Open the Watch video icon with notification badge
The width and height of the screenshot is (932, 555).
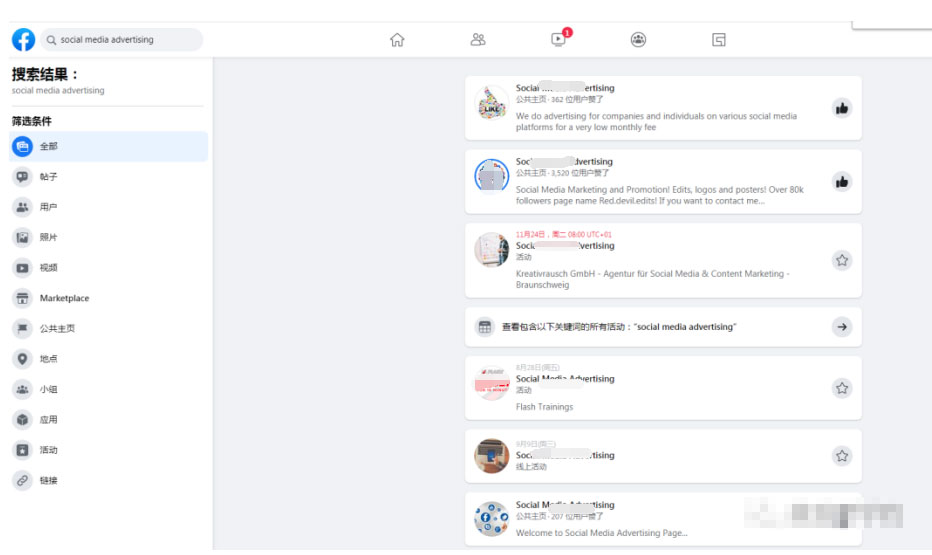tap(558, 40)
